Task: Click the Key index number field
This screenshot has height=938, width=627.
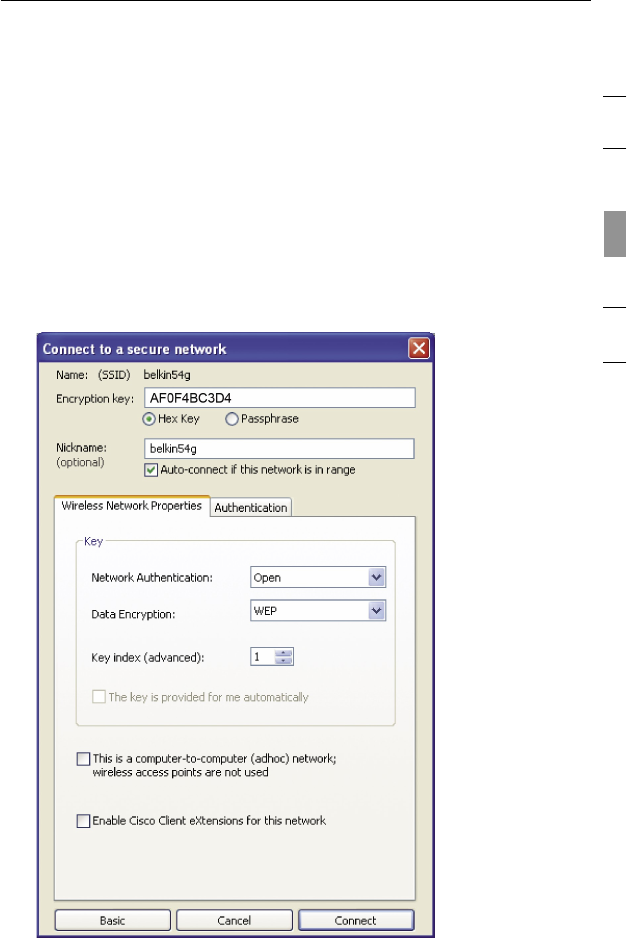Action: [263, 657]
